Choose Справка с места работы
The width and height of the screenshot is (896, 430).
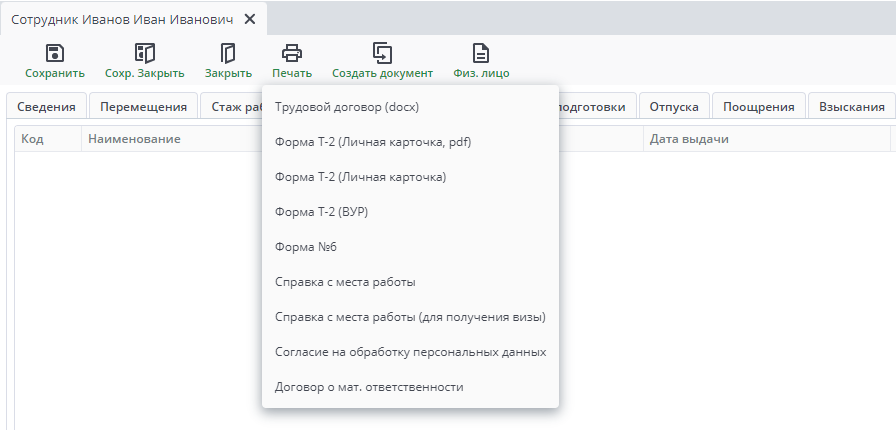click(345, 282)
